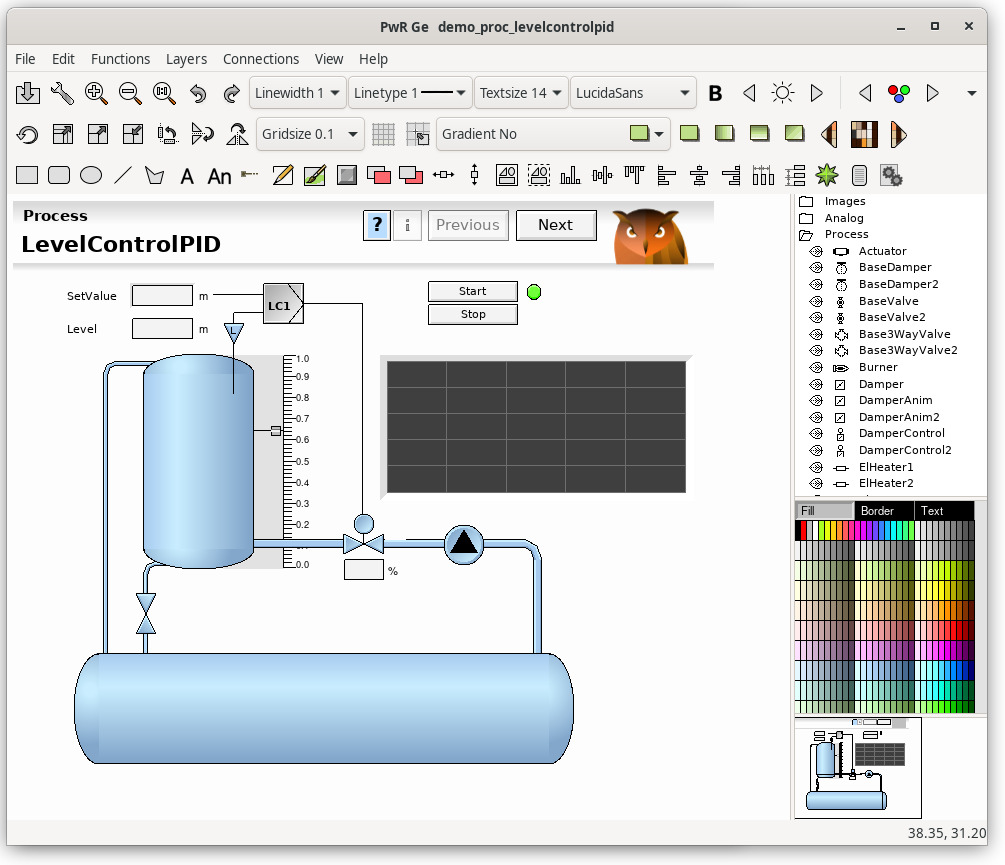
Task: Select the line drawing tool
Action: point(123,176)
